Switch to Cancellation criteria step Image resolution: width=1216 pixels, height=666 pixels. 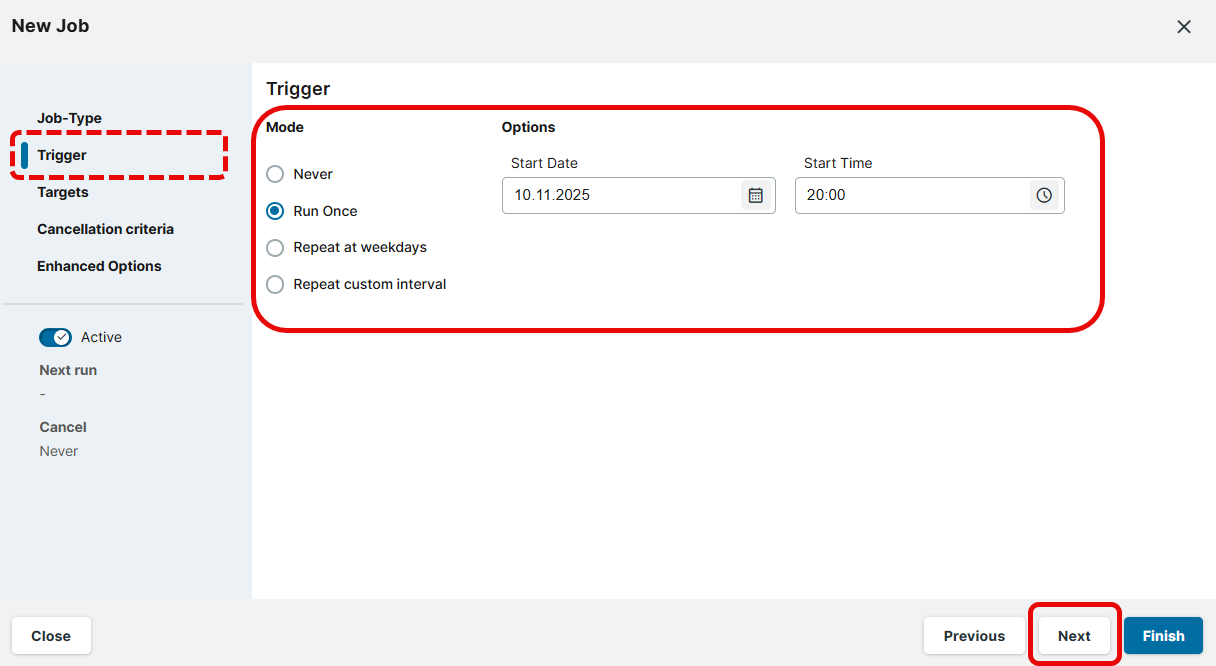[105, 229]
